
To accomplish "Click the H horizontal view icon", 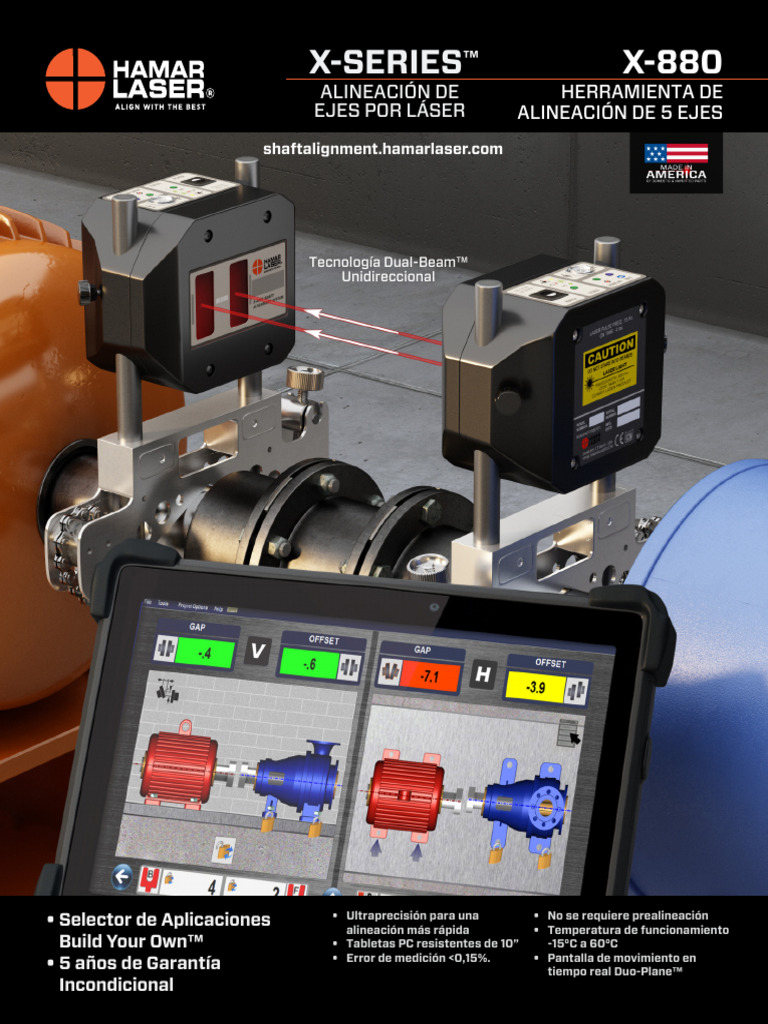I will [x=483, y=674].
